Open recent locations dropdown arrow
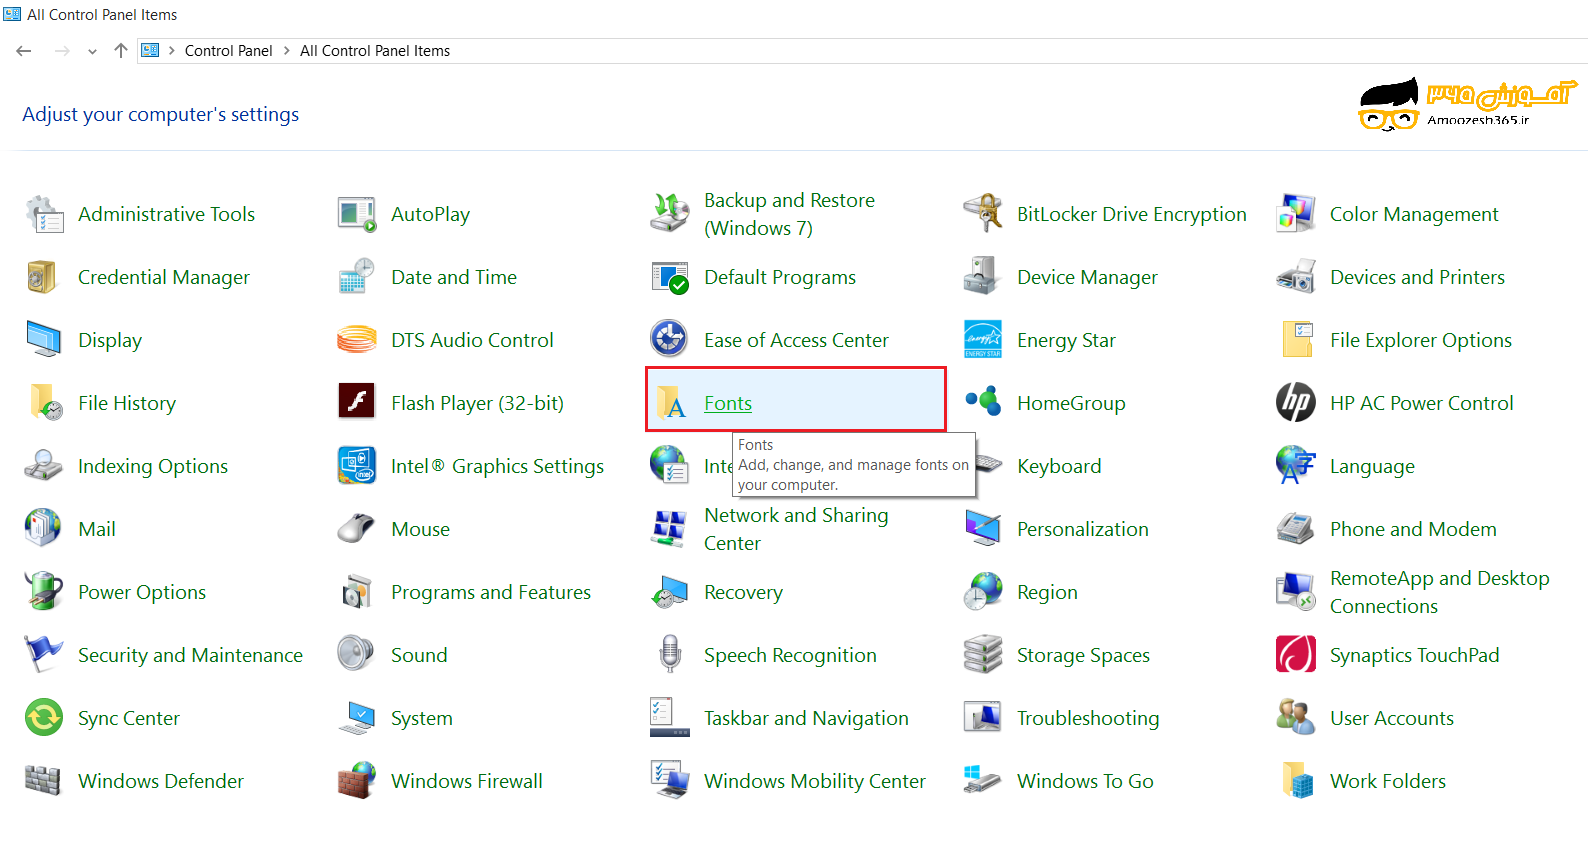Image resolution: width=1588 pixels, height=846 pixels. point(92,51)
